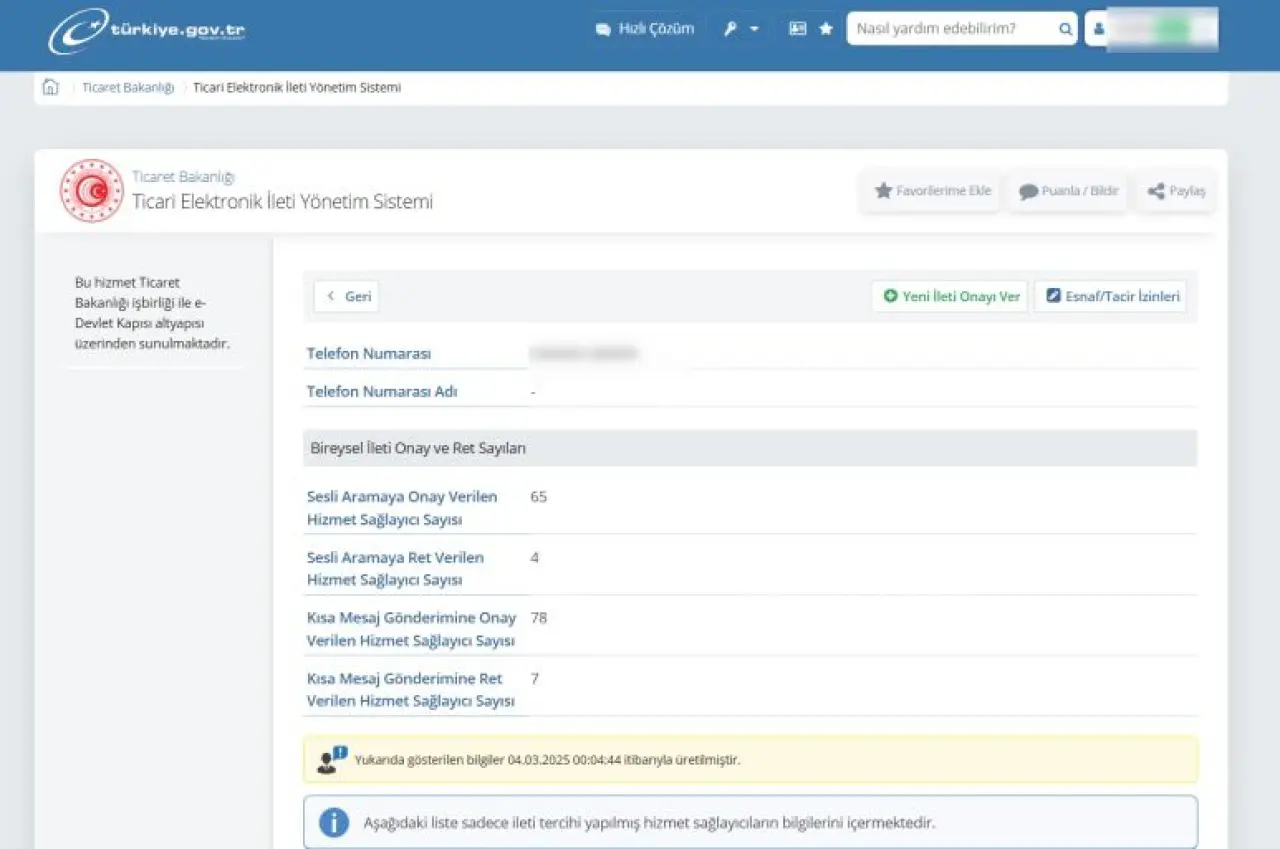Click the Ticaret Bakanlığı emblem
Image resolution: width=1280 pixels, height=849 pixels.
click(x=92, y=191)
